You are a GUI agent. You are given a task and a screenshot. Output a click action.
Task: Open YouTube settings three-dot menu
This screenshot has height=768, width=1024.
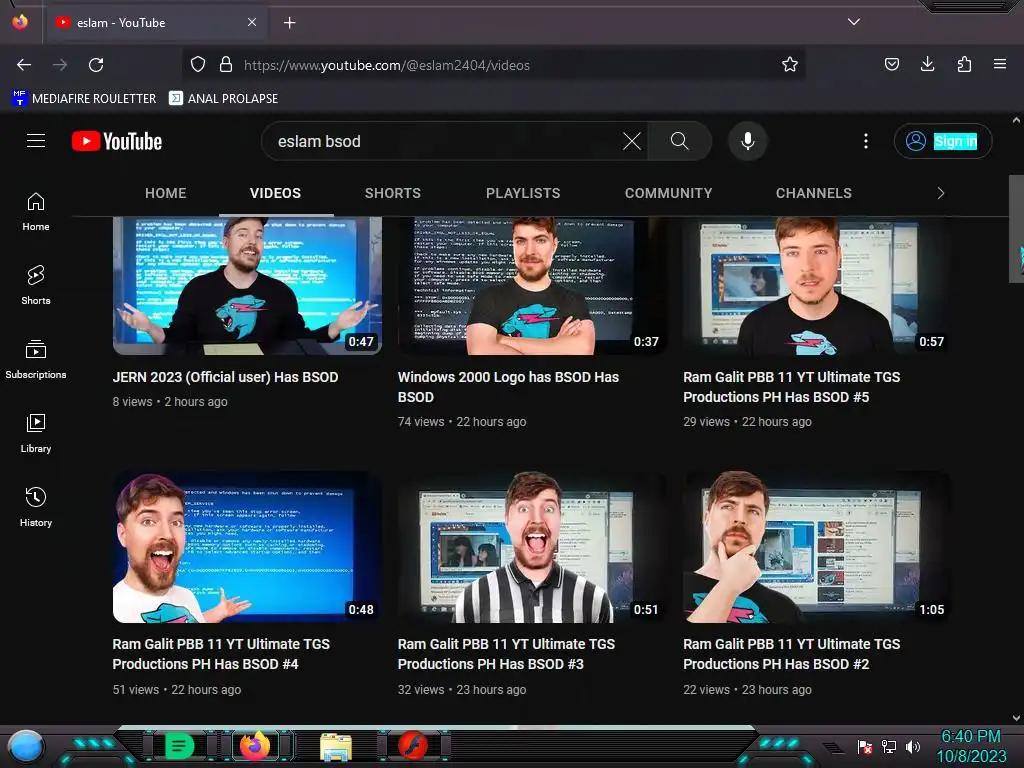click(866, 141)
